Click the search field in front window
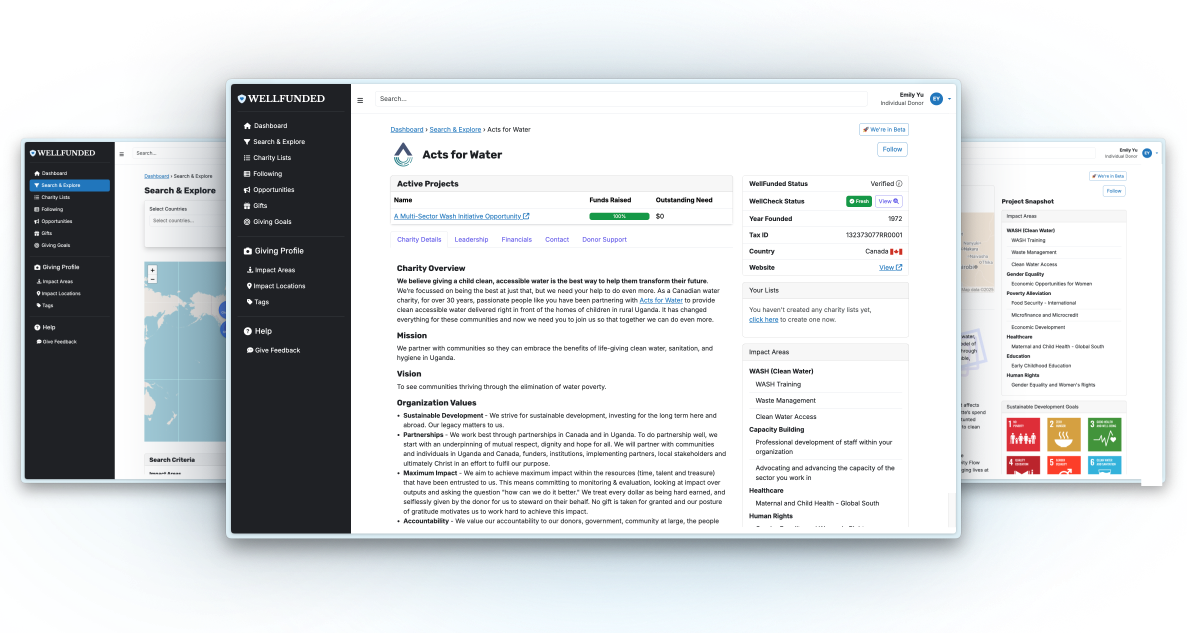 coord(621,99)
